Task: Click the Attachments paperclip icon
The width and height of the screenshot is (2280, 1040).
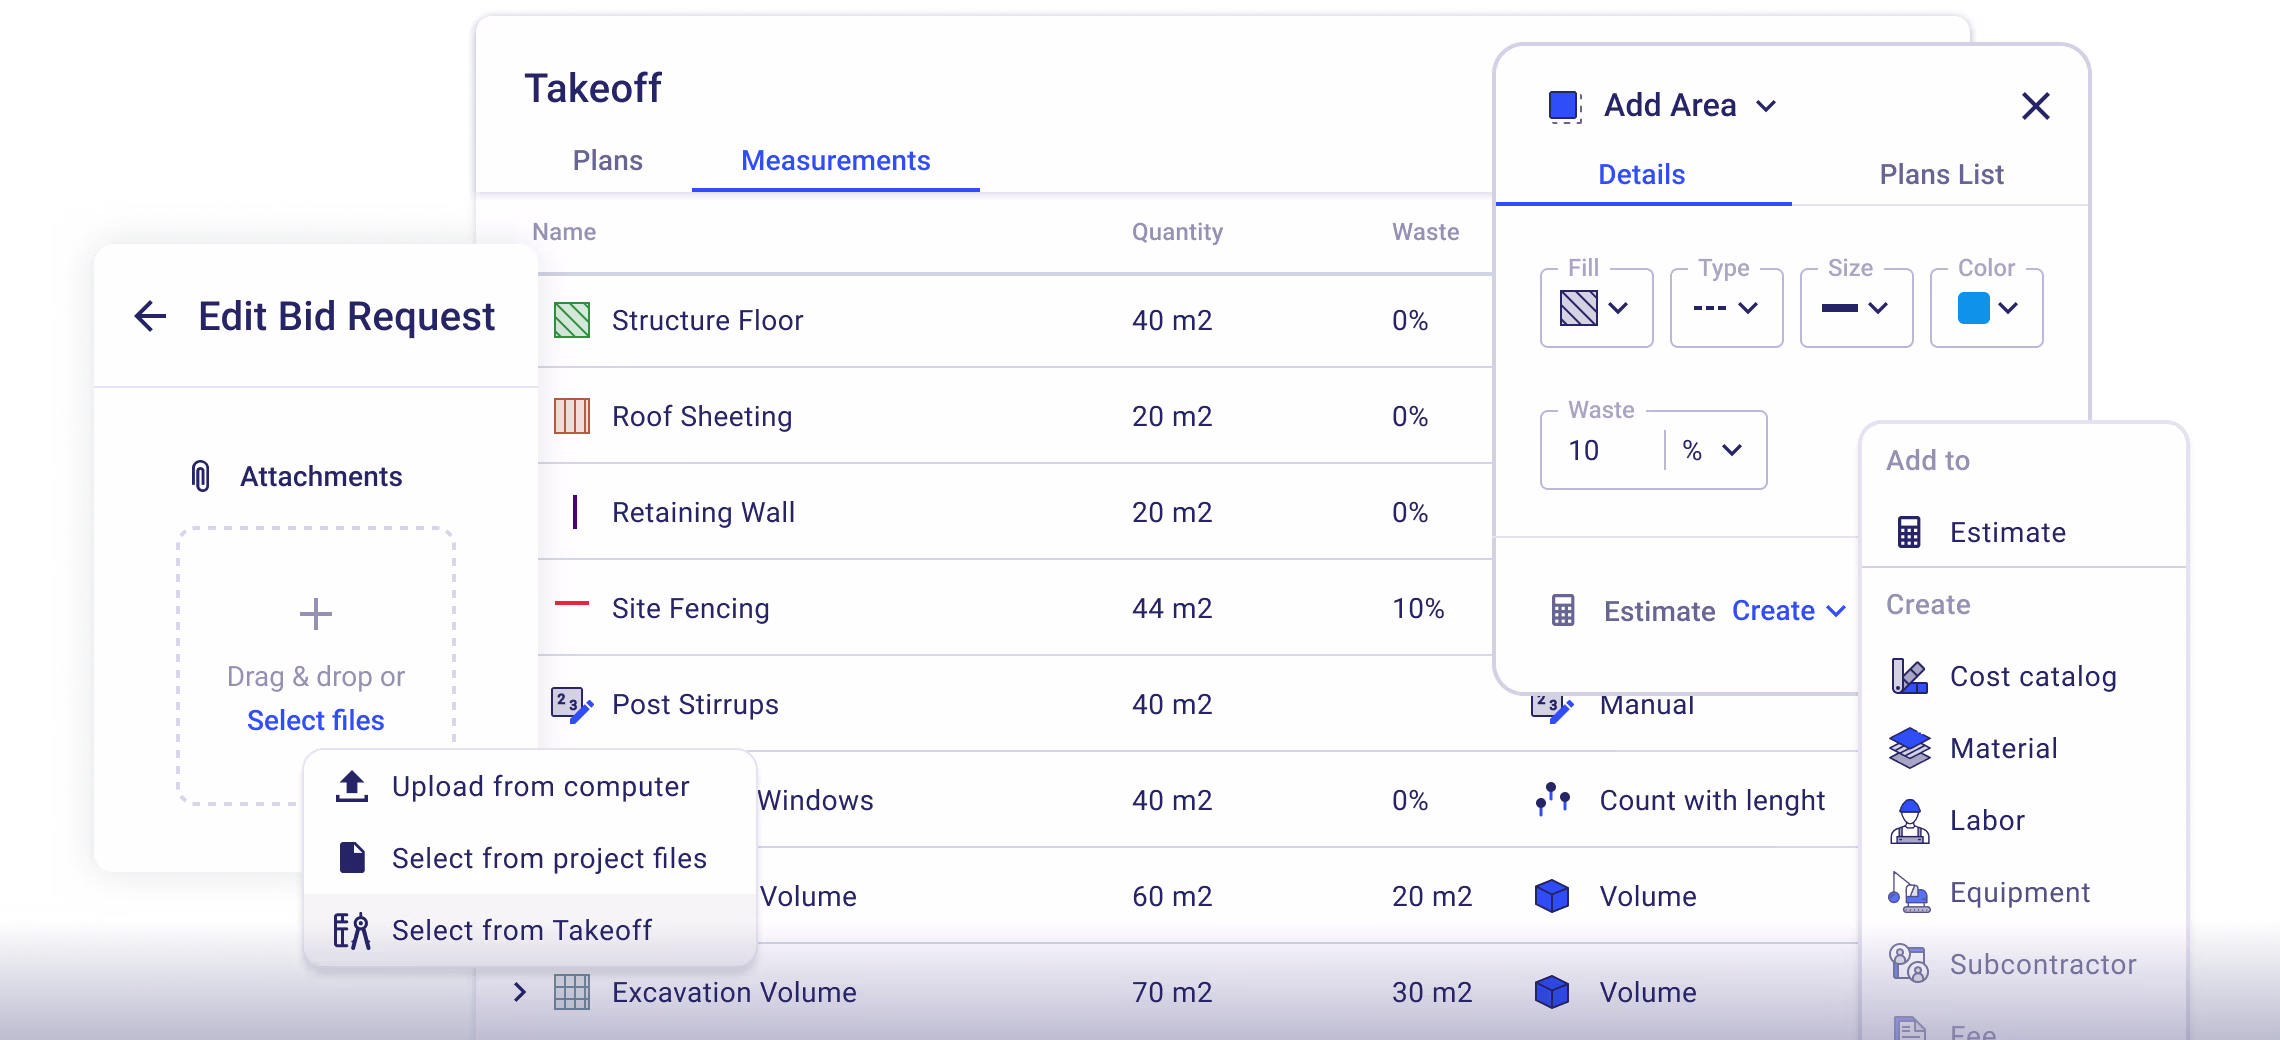Action: (x=201, y=476)
